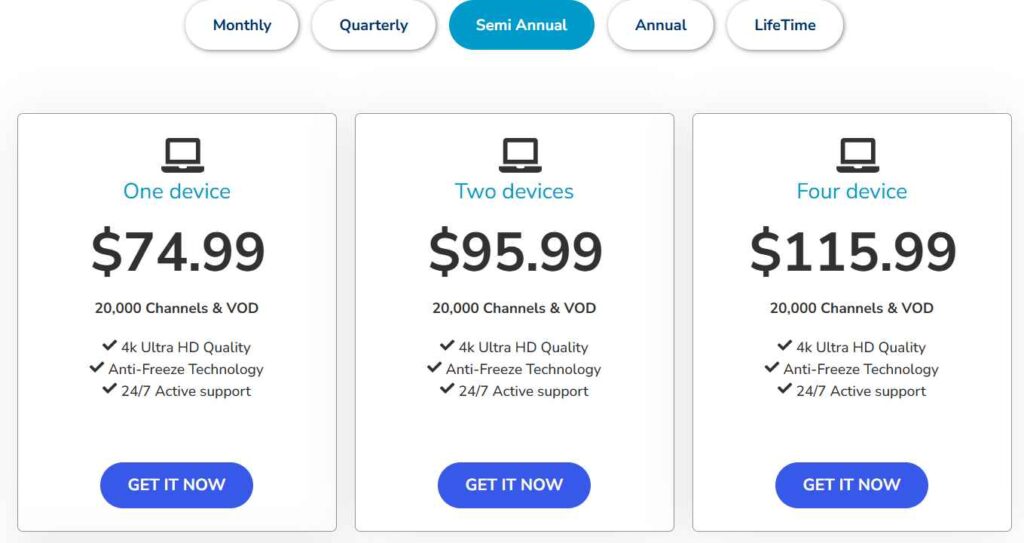Click the laptop icon above One device

[x=182, y=155]
